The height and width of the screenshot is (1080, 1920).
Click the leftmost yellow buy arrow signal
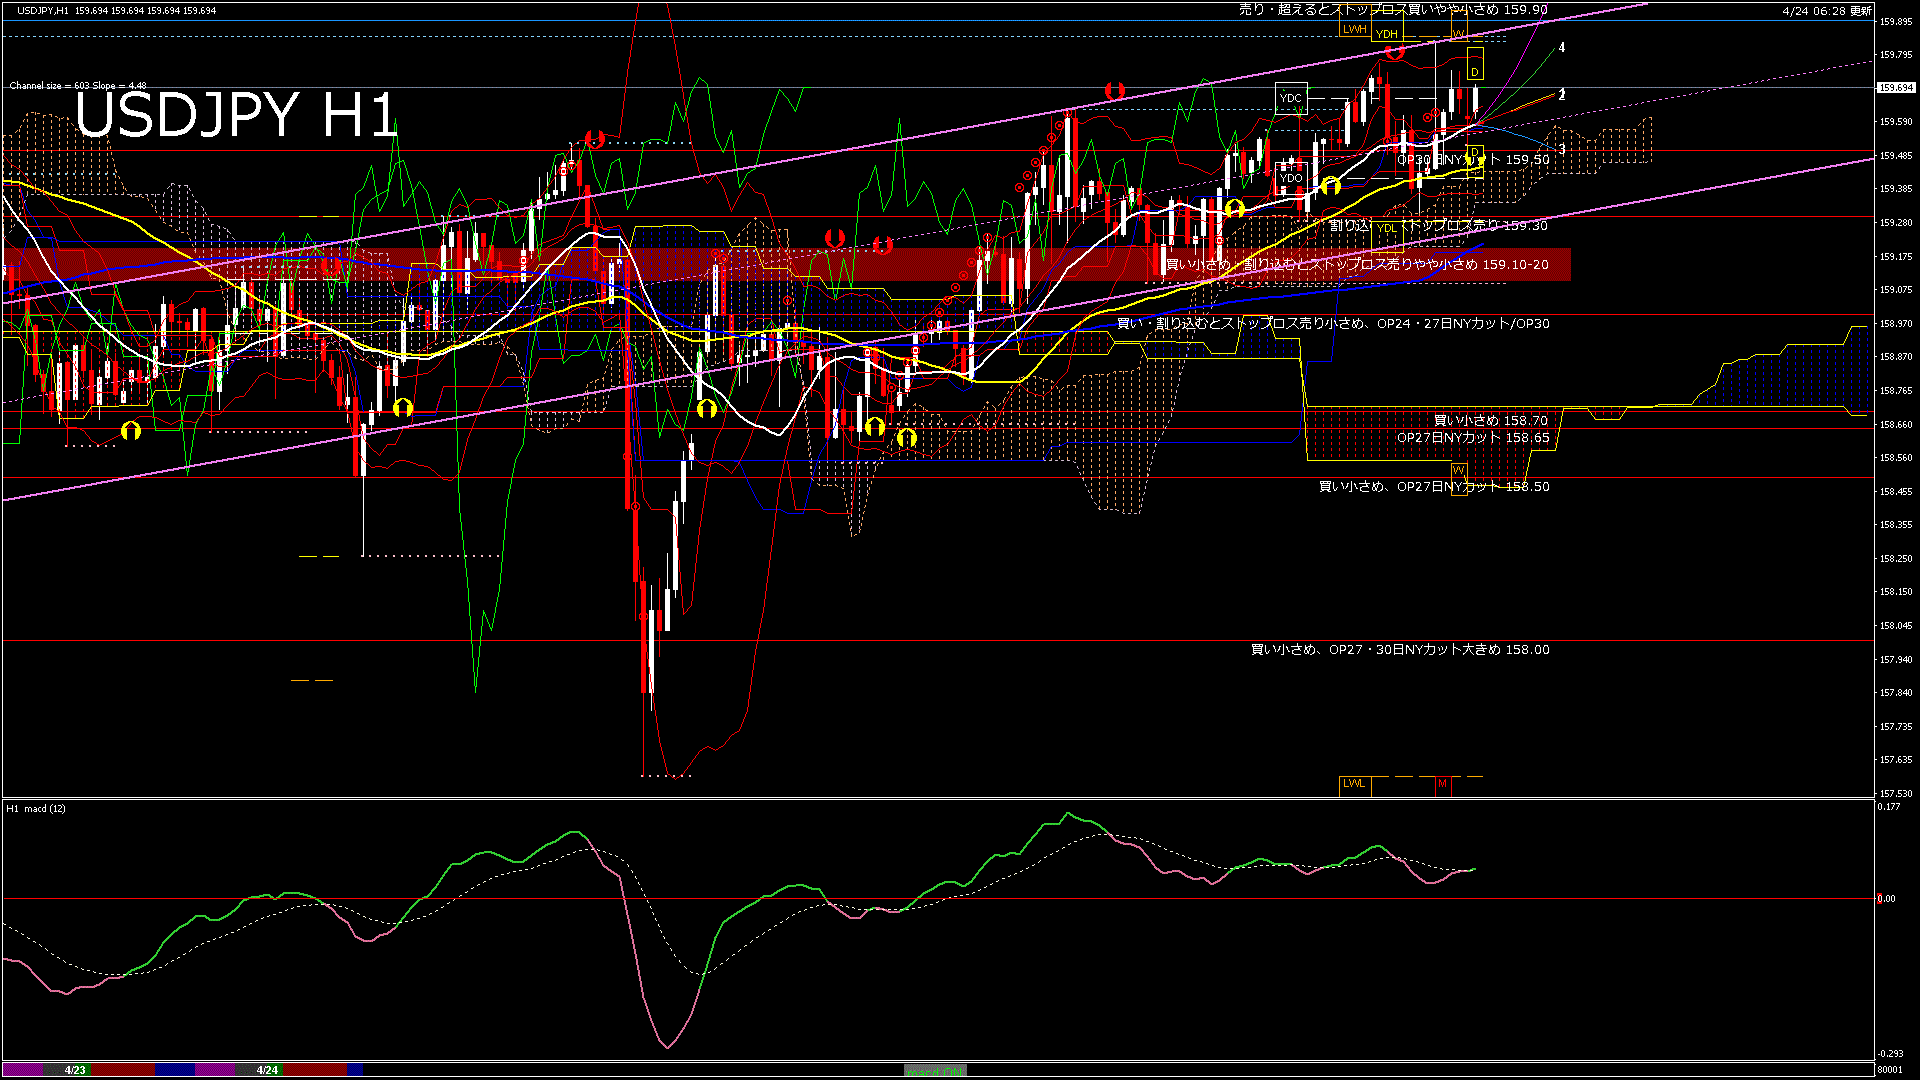click(x=131, y=431)
